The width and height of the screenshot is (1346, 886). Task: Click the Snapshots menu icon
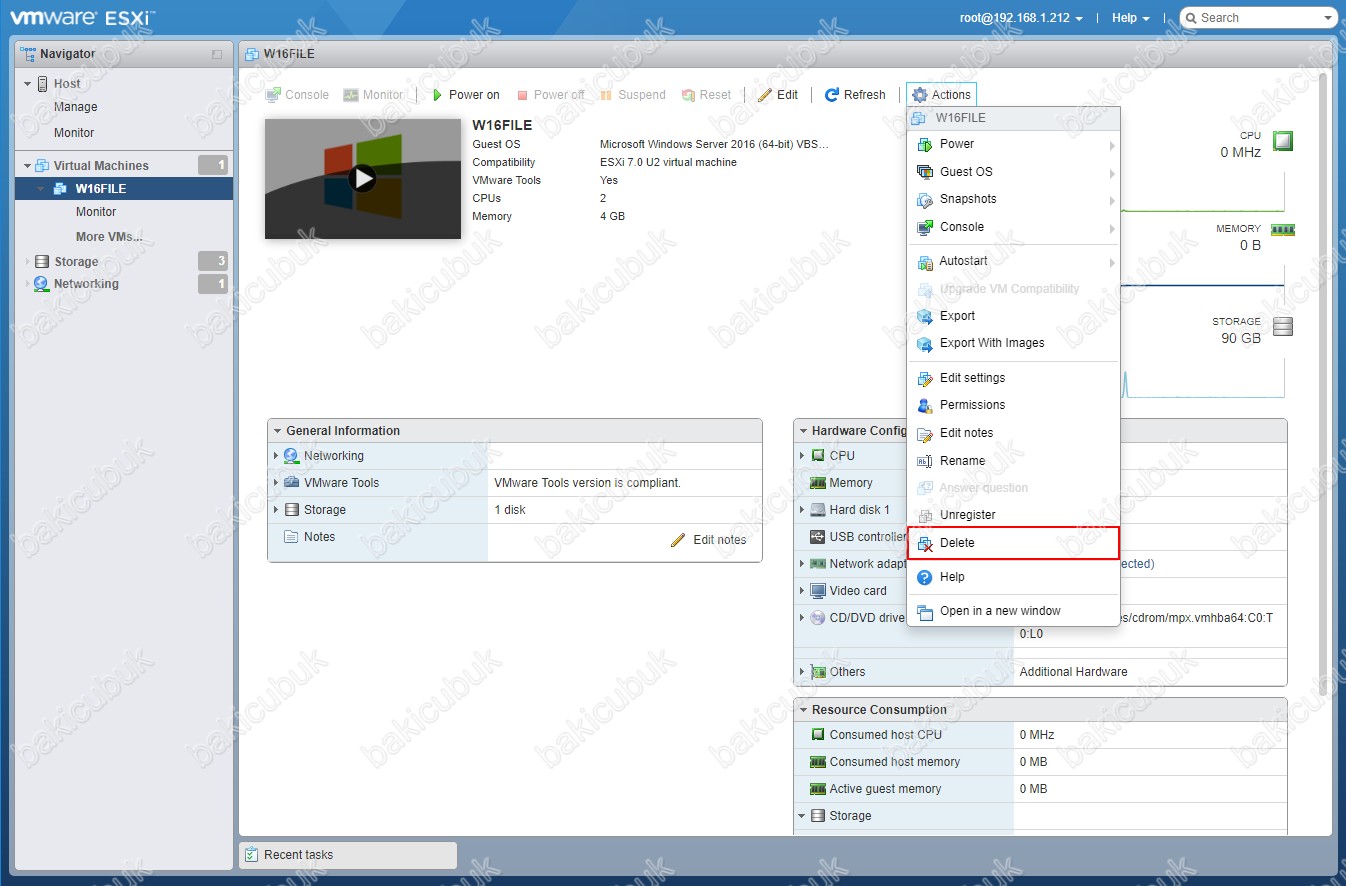coord(925,200)
